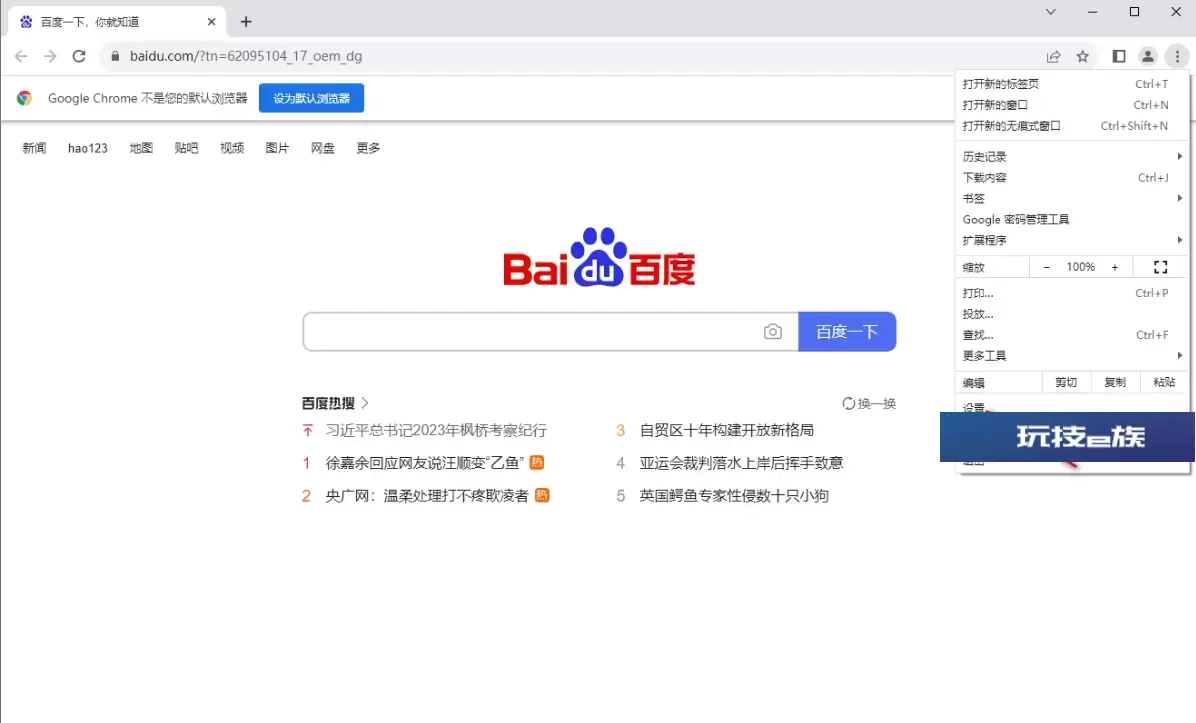
Task: Open hot search 央广网：温柔处理打不疼欺凌者
Action: click(427, 496)
